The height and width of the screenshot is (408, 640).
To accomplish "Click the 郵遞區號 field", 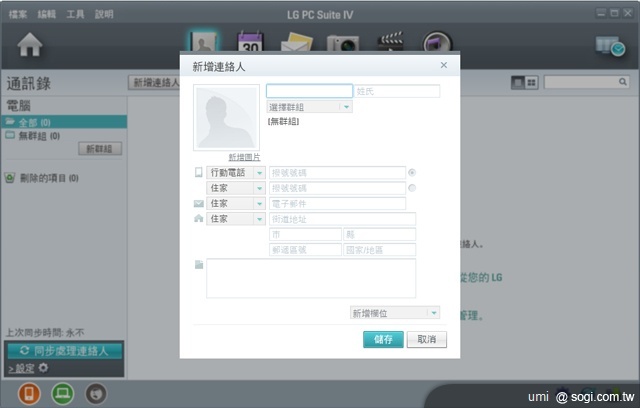I will point(305,250).
